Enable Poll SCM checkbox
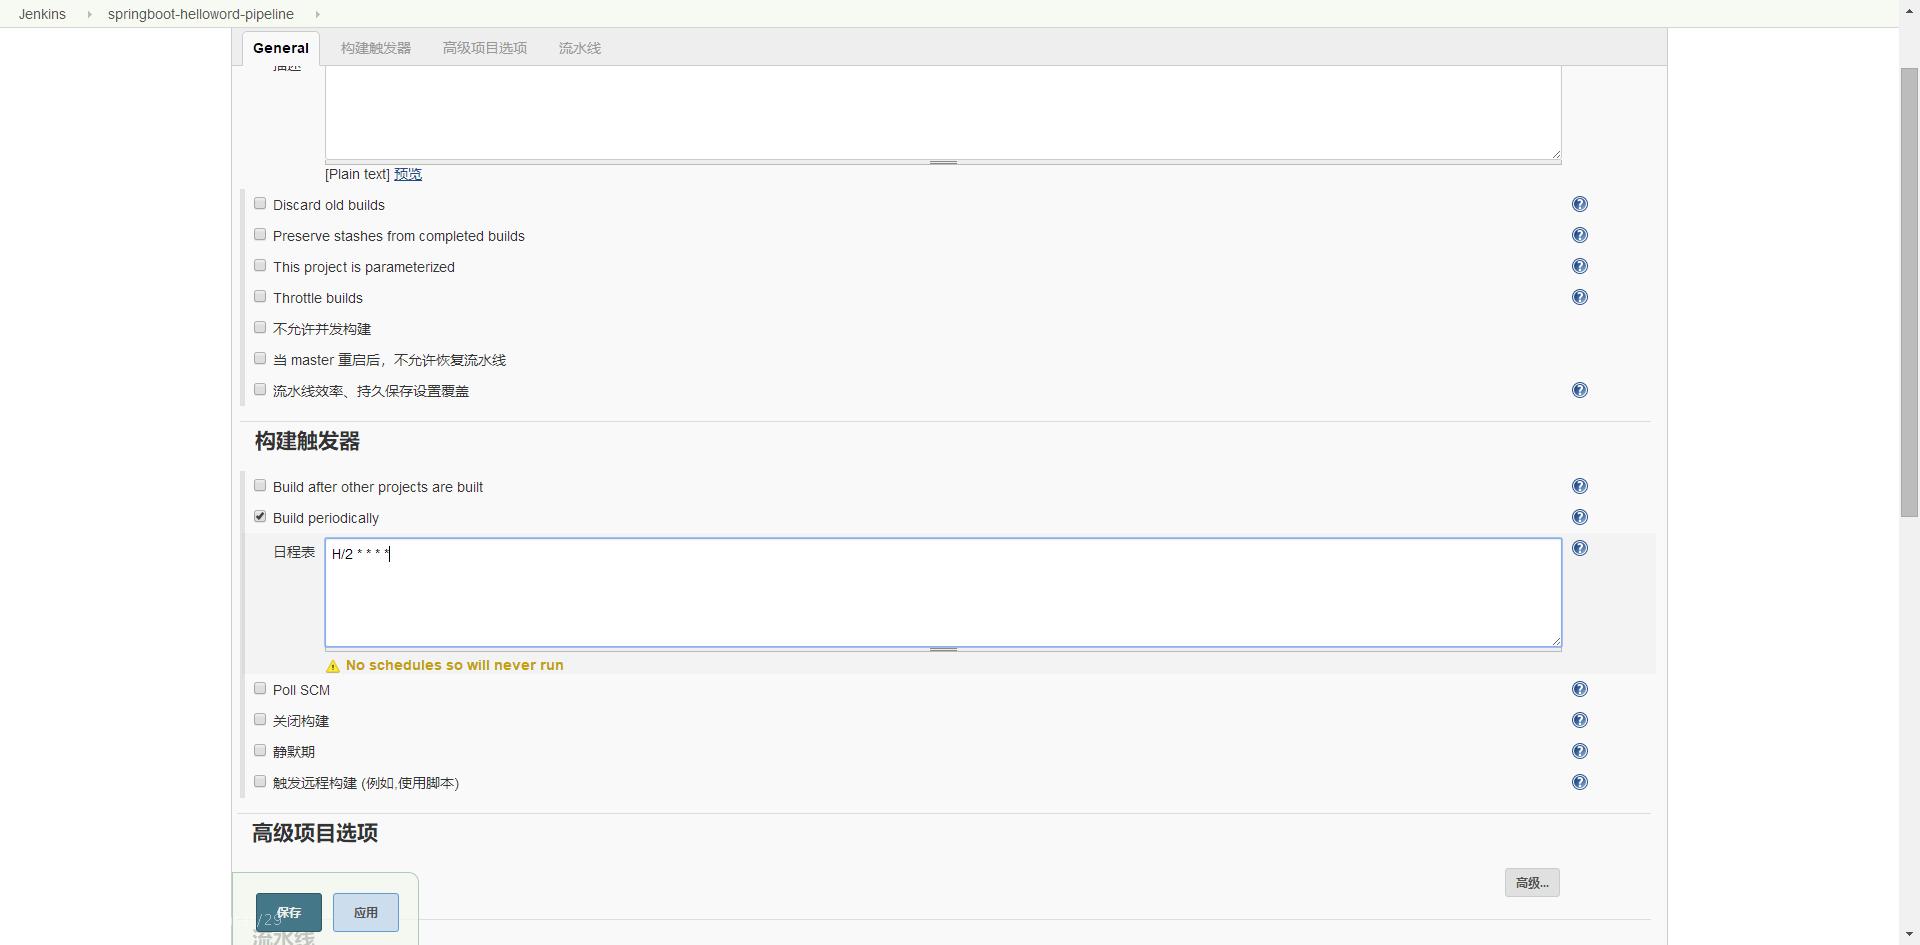The width and height of the screenshot is (1920, 945). click(260, 689)
